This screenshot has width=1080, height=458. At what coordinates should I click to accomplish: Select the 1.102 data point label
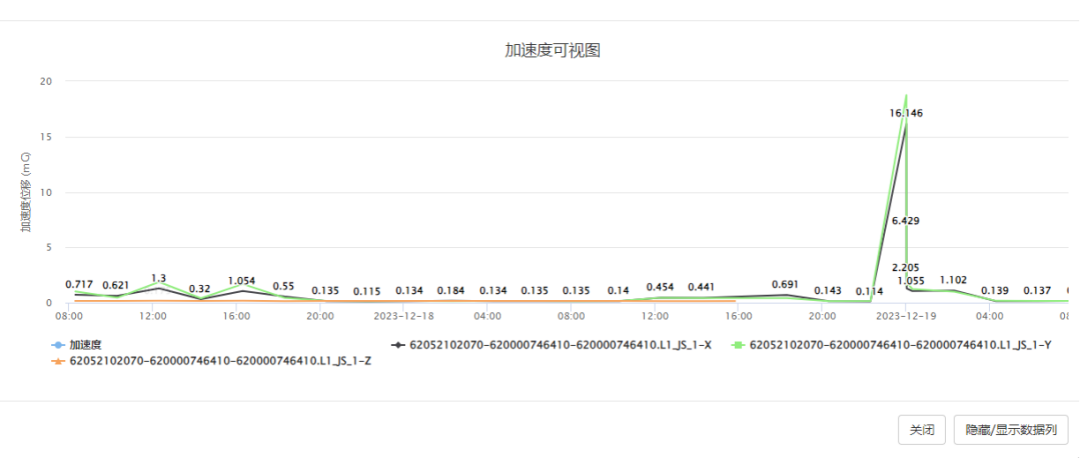(x=953, y=281)
